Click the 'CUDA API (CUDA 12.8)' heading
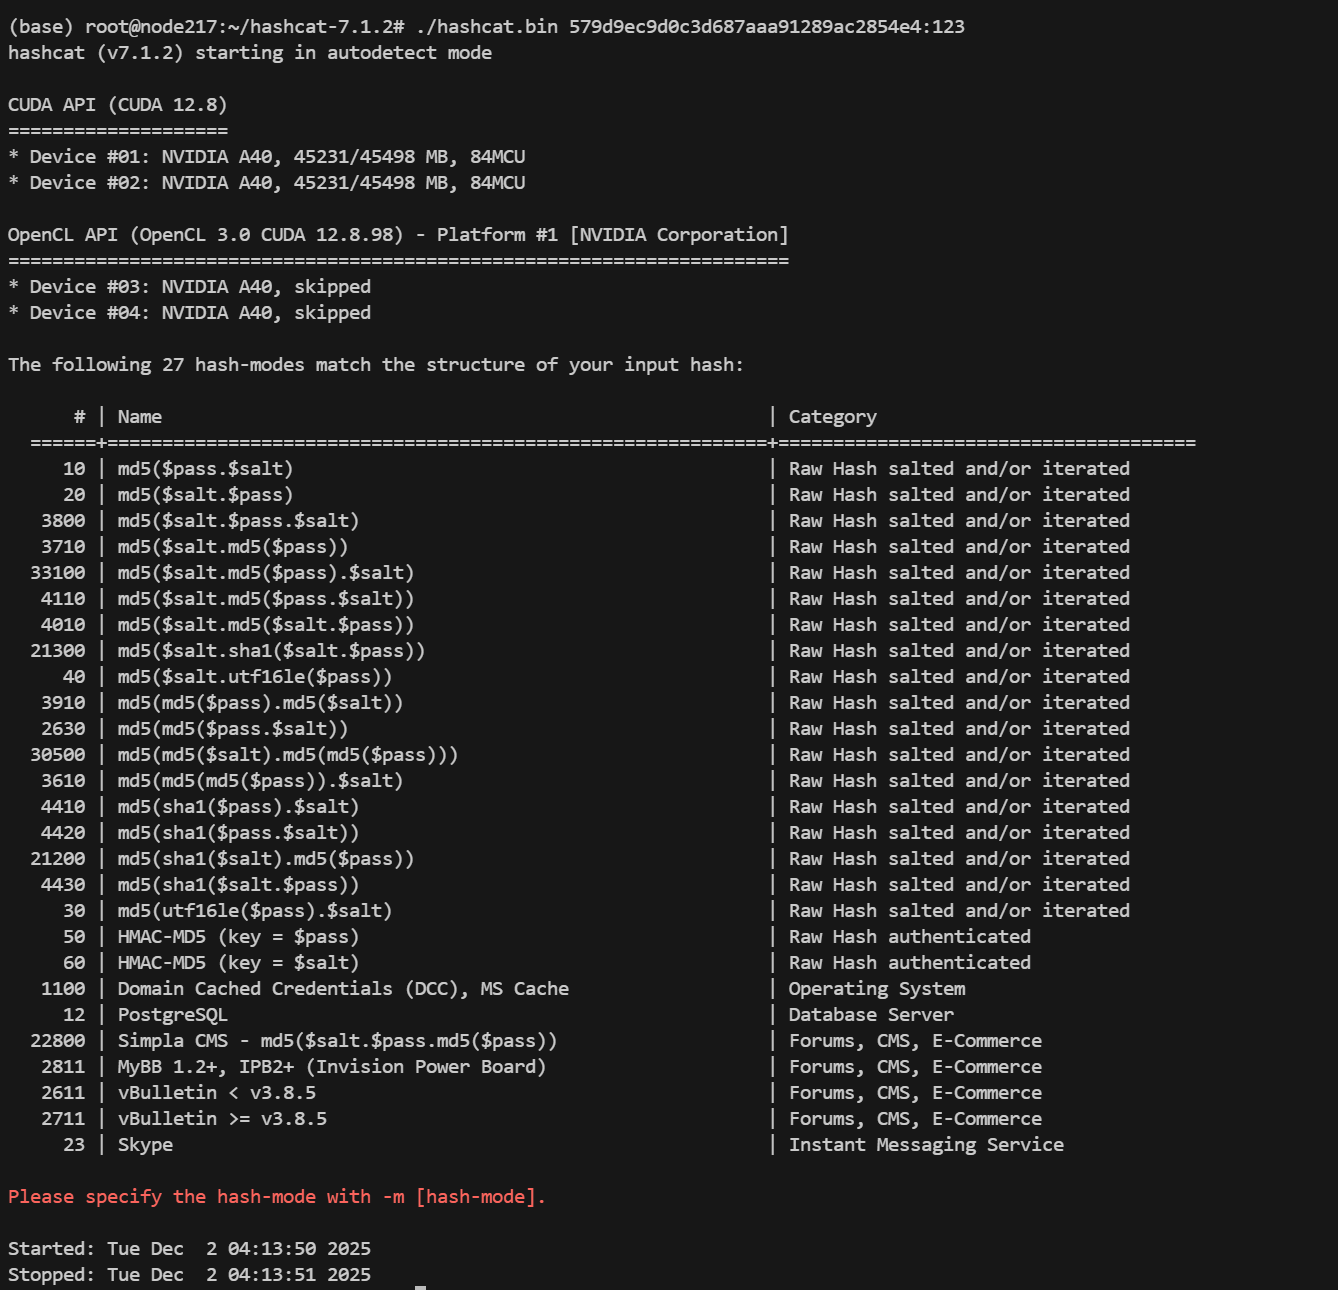 (117, 105)
